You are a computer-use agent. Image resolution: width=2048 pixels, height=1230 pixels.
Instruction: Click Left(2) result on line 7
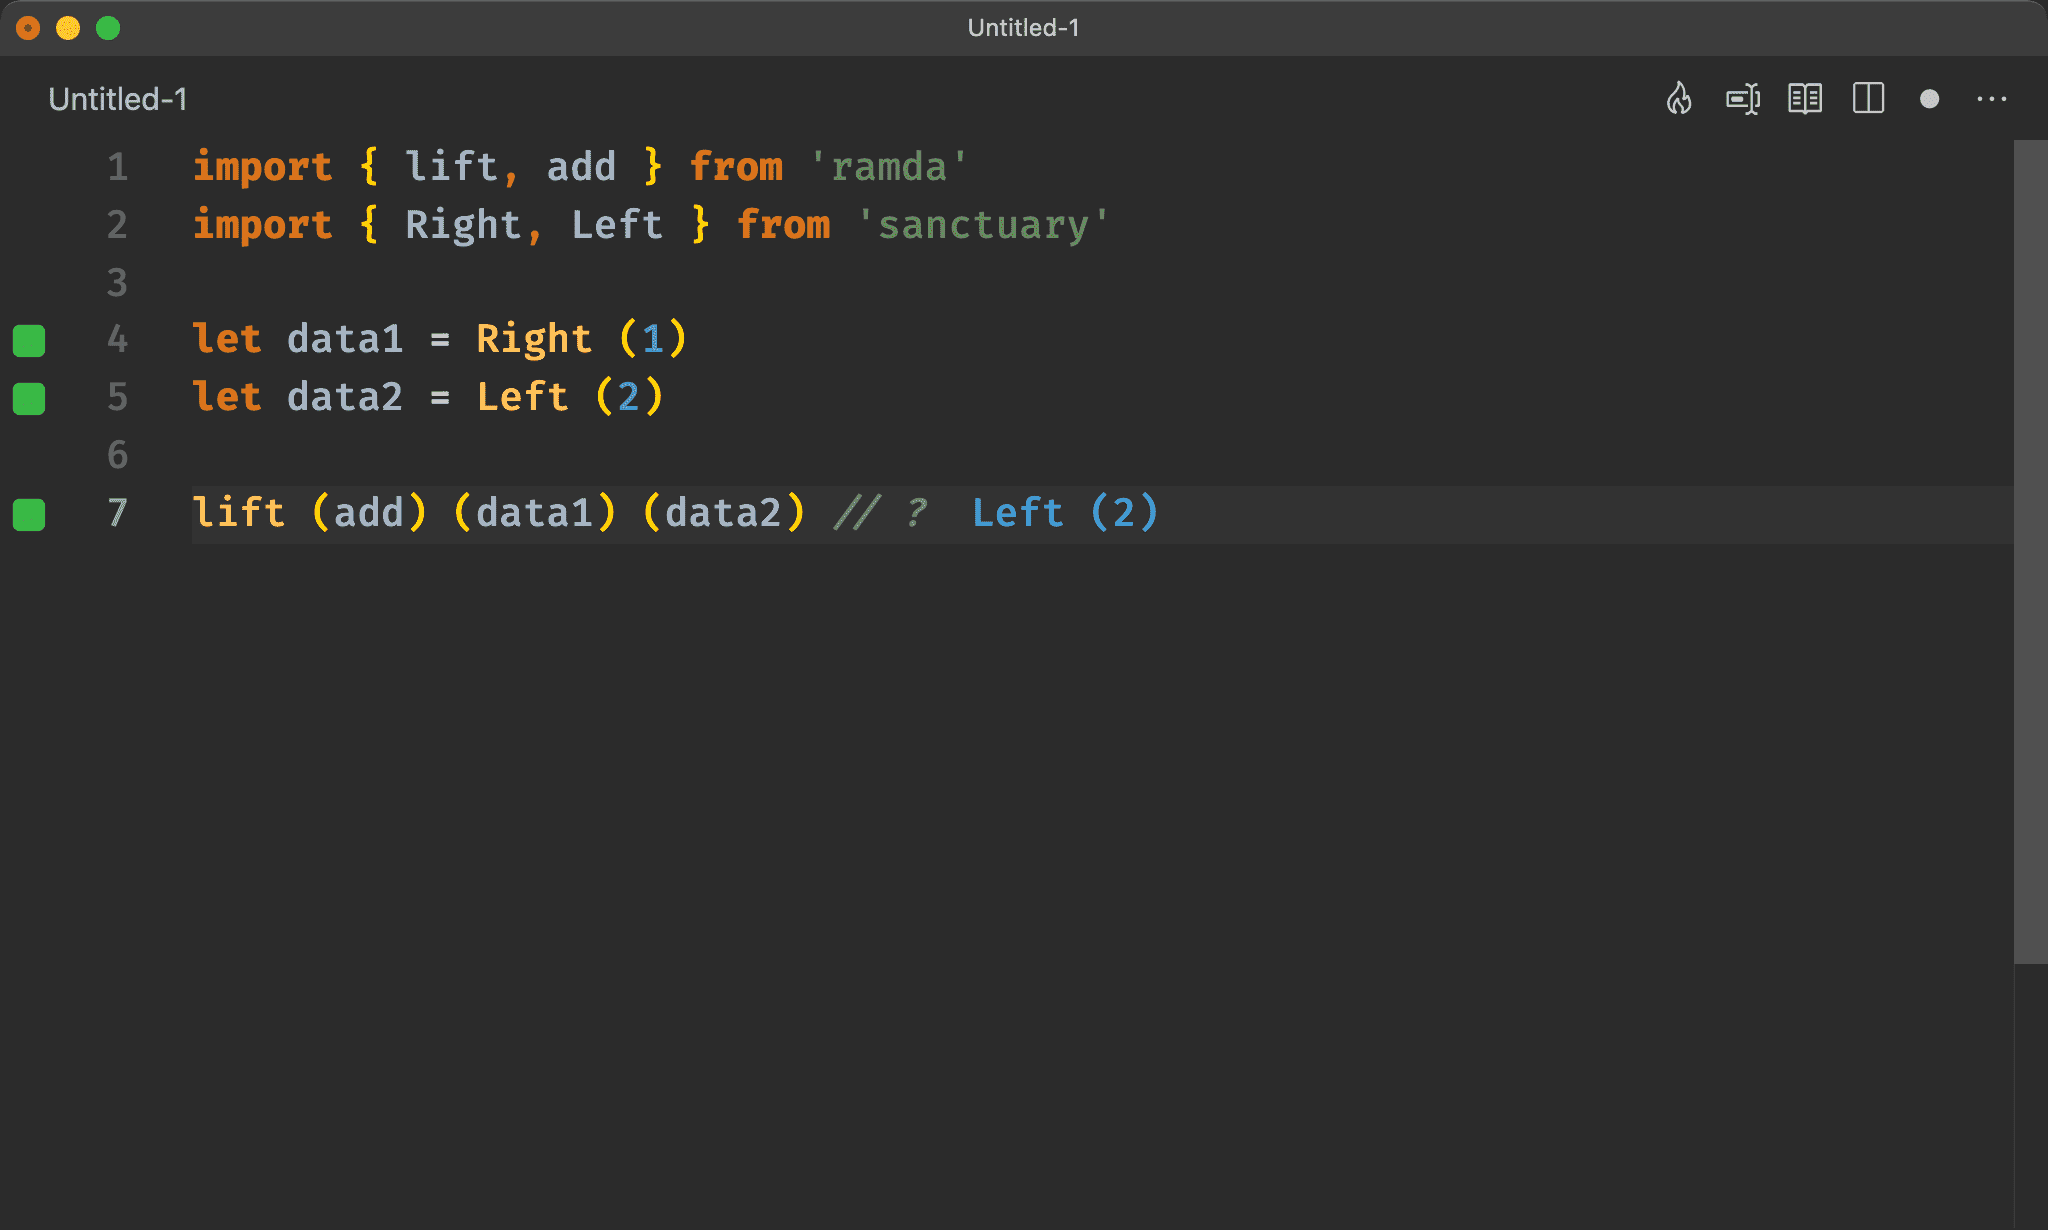(x=1068, y=512)
